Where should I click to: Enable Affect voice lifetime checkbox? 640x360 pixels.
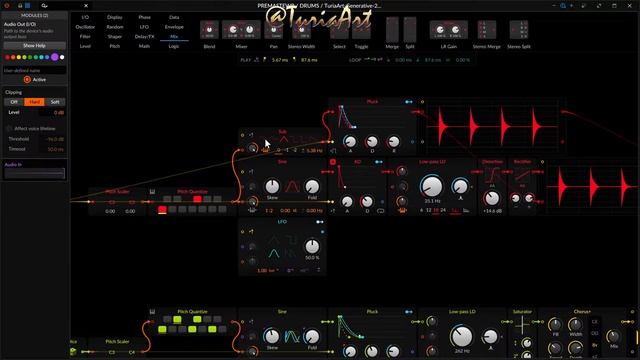9,129
